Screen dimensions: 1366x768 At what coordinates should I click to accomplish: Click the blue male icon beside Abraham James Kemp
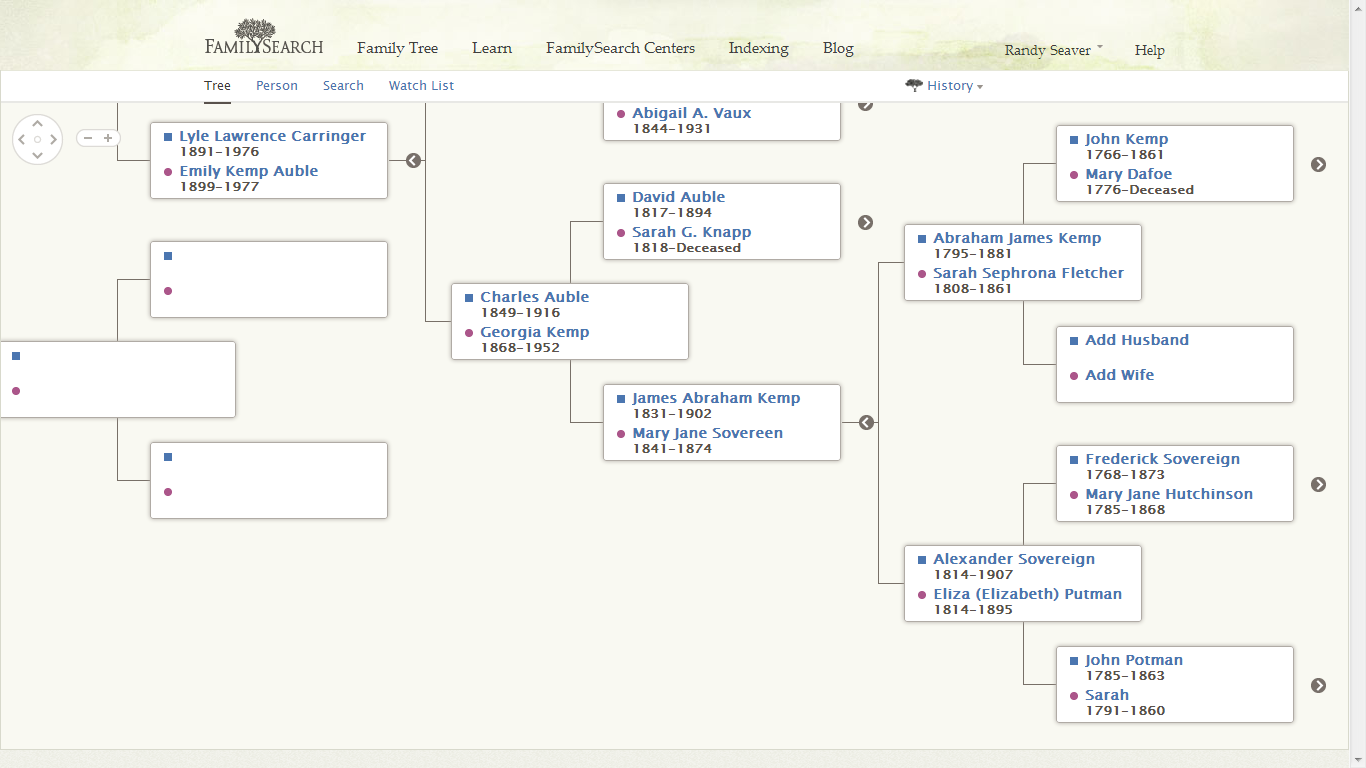(x=921, y=238)
